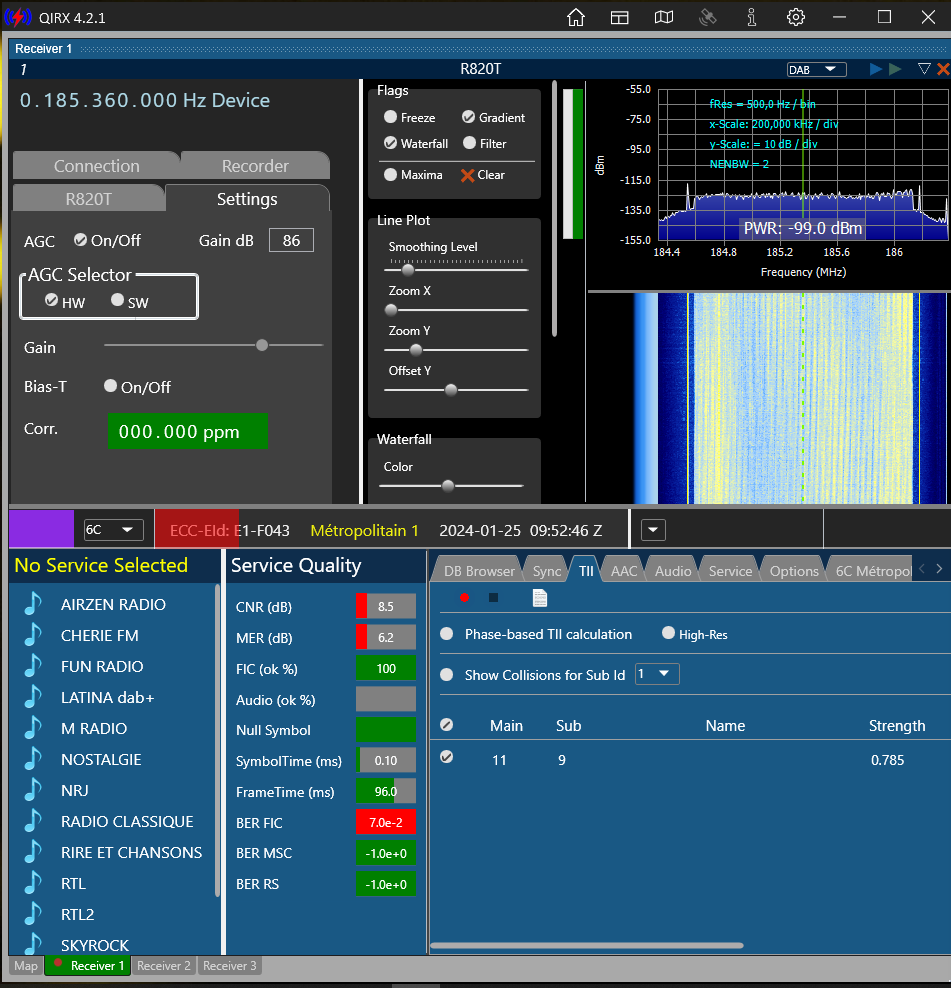This screenshot has height=988, width=951.
Task: Click the purple color block beside 6C
Action: (42, 529)
